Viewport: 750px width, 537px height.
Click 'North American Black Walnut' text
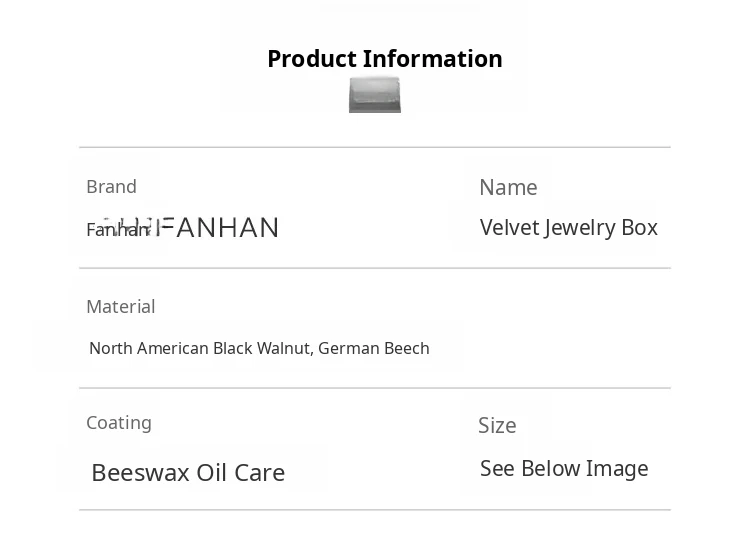[x=199, y=349]
